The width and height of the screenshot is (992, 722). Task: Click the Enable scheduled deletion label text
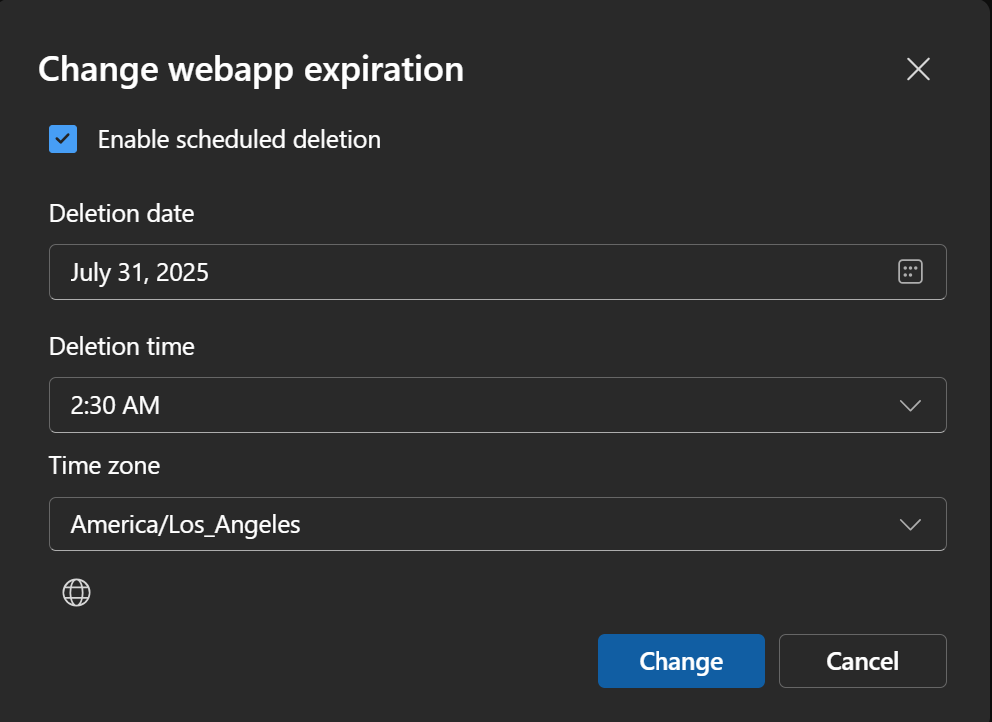coord(239,140)
